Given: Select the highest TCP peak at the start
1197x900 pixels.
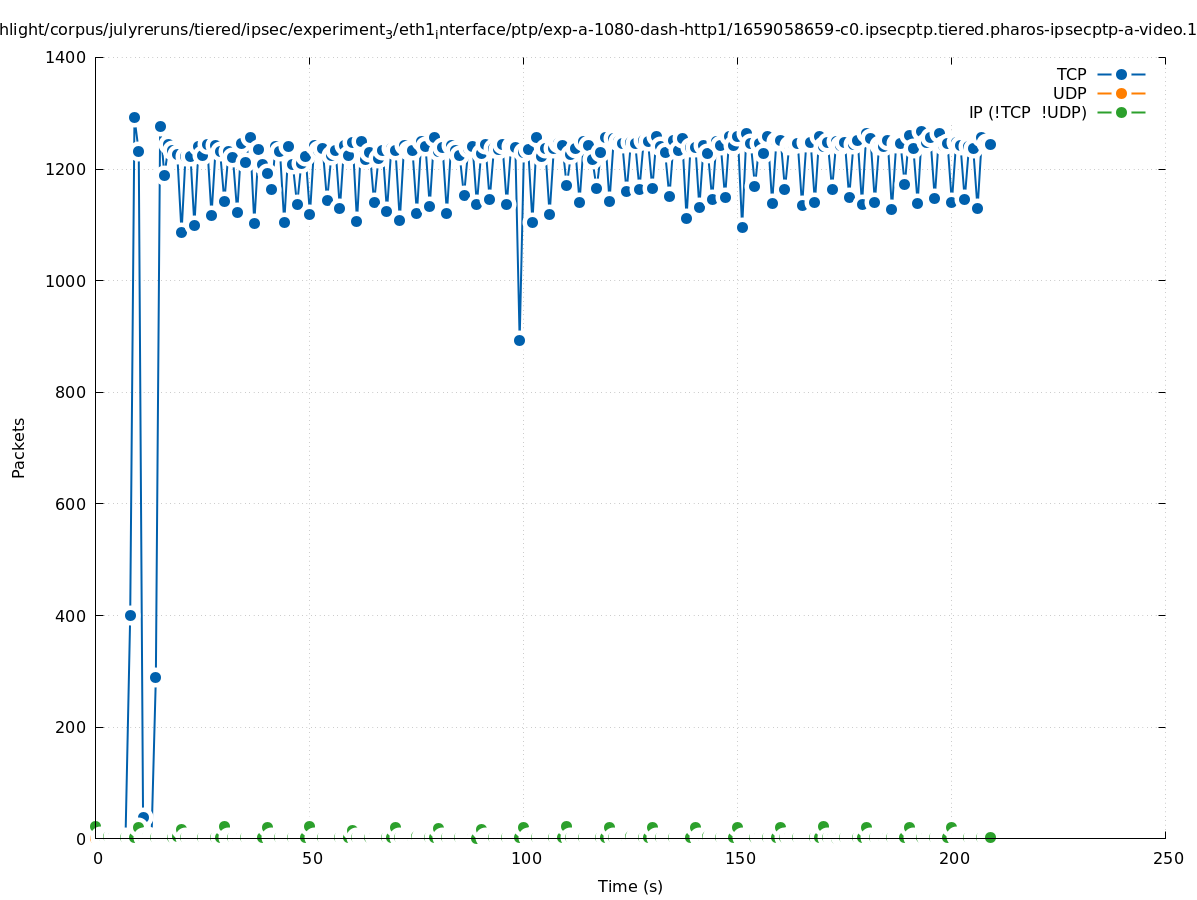Looking at the screenshot, I should 134,117.
